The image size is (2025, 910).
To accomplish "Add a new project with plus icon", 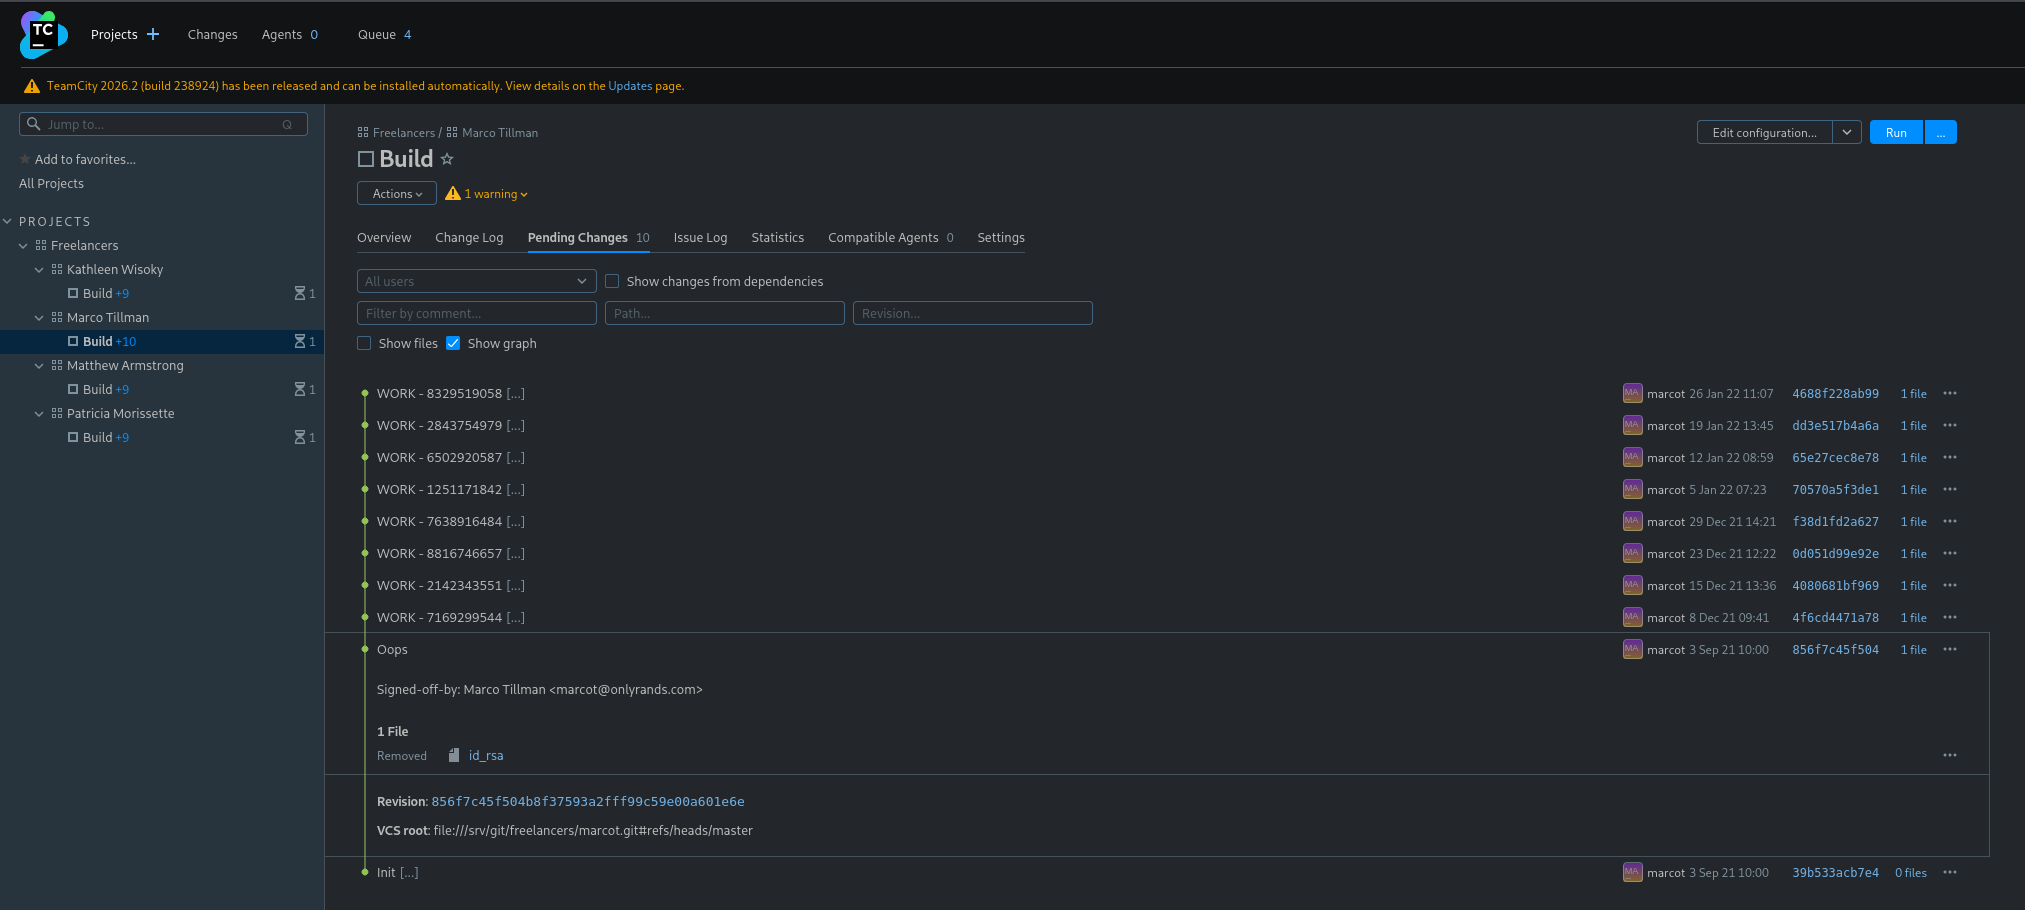I will point(153,34).
